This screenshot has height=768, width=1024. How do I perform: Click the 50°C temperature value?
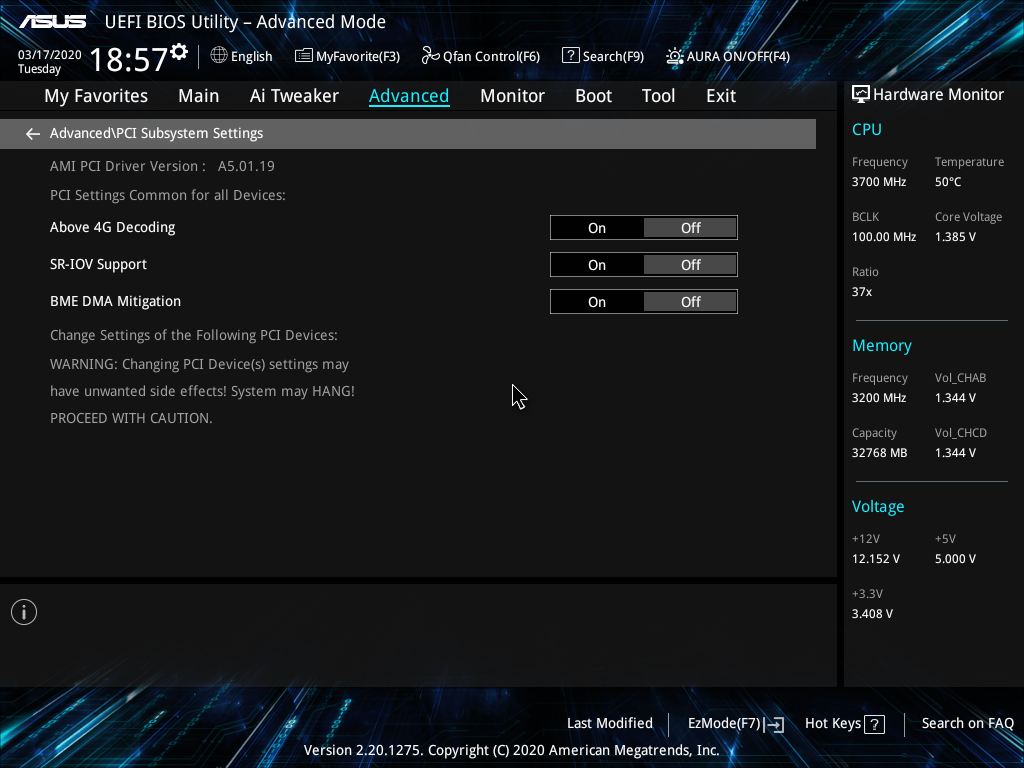point(948,182)
